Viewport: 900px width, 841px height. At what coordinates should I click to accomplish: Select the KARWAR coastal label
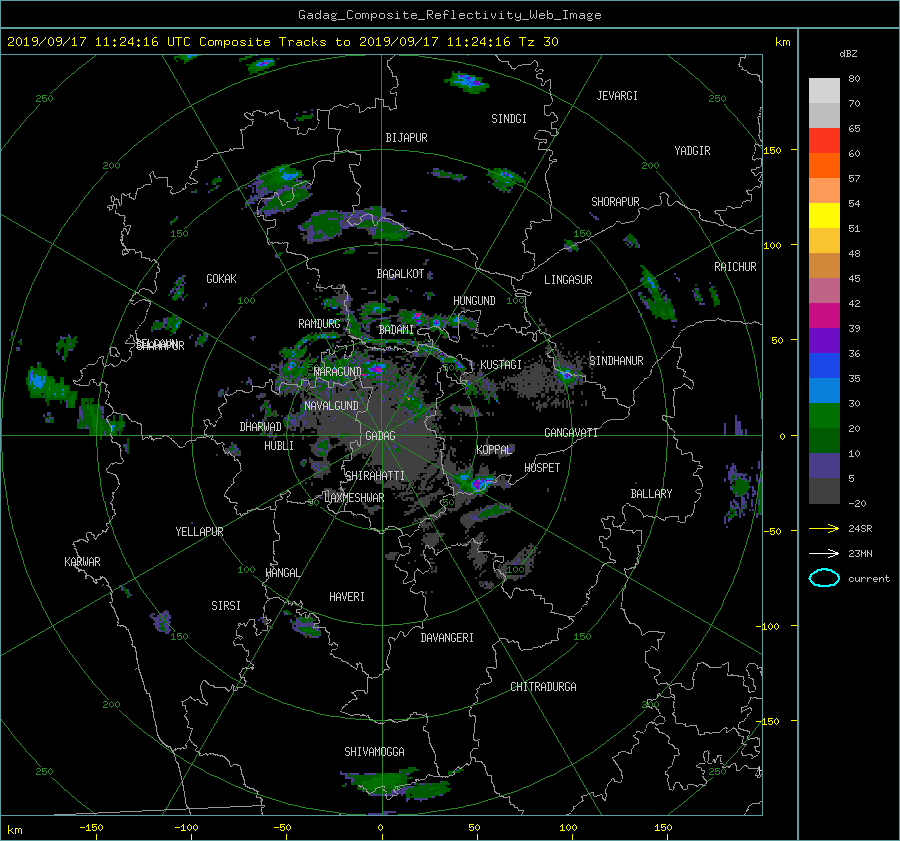(x=82, y=562)
